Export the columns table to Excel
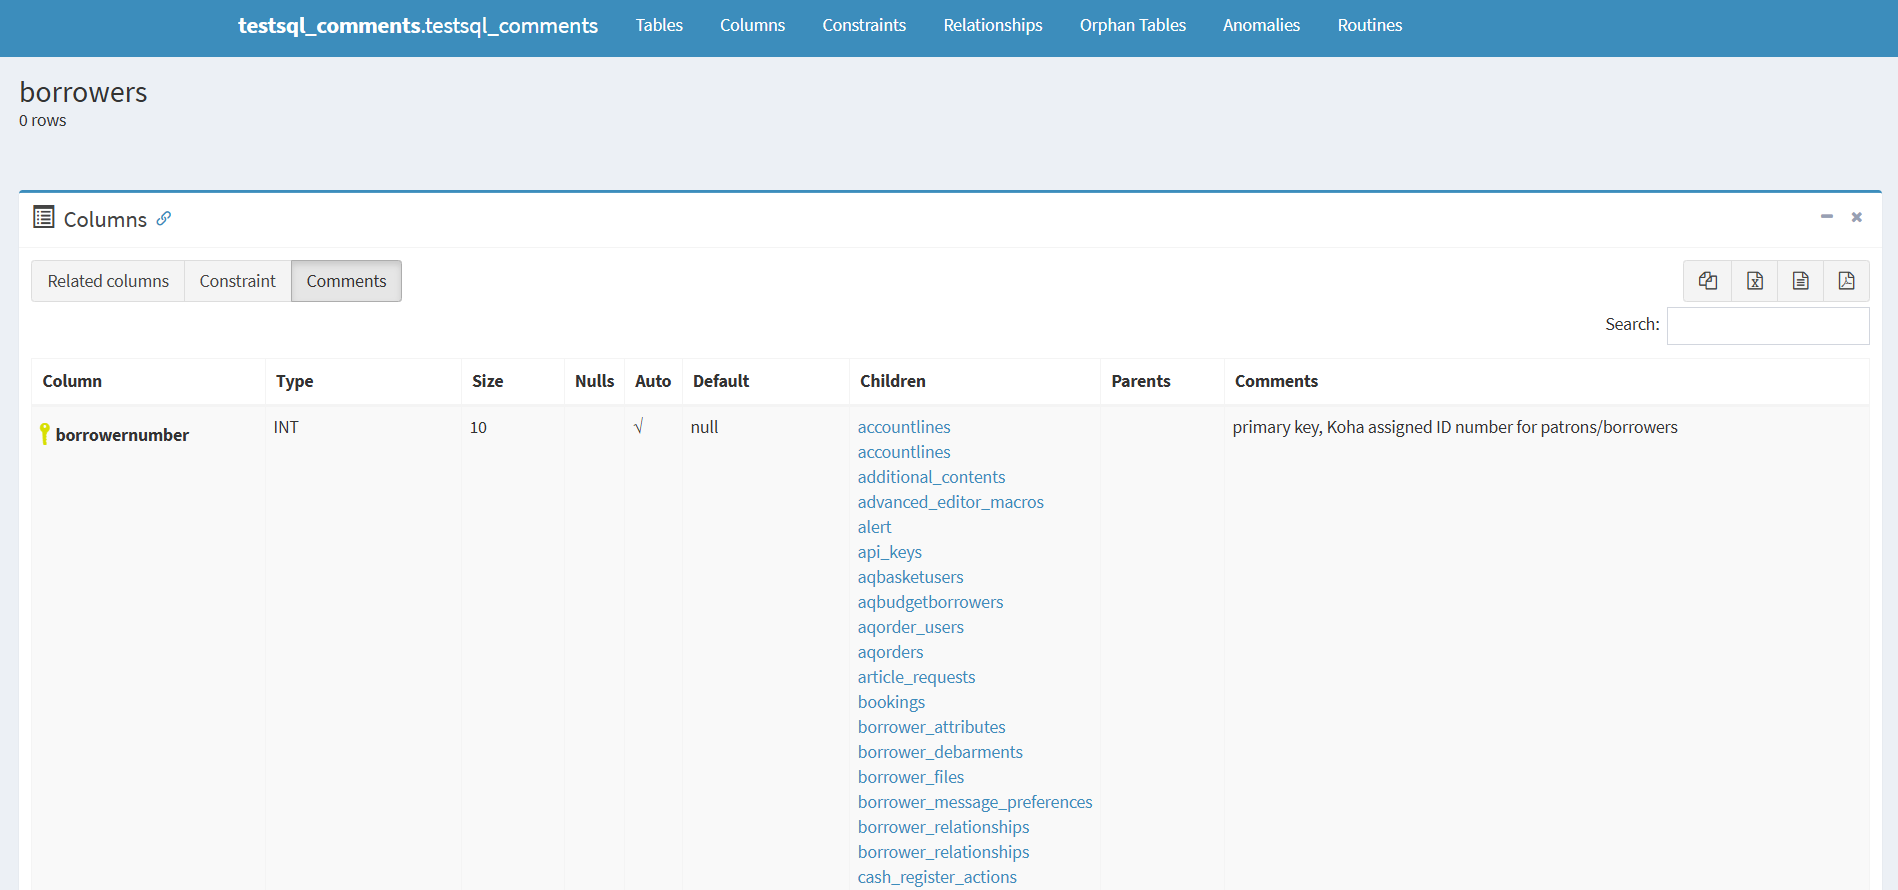This screenshot has width=1898, height=890. click(1755, 281)
